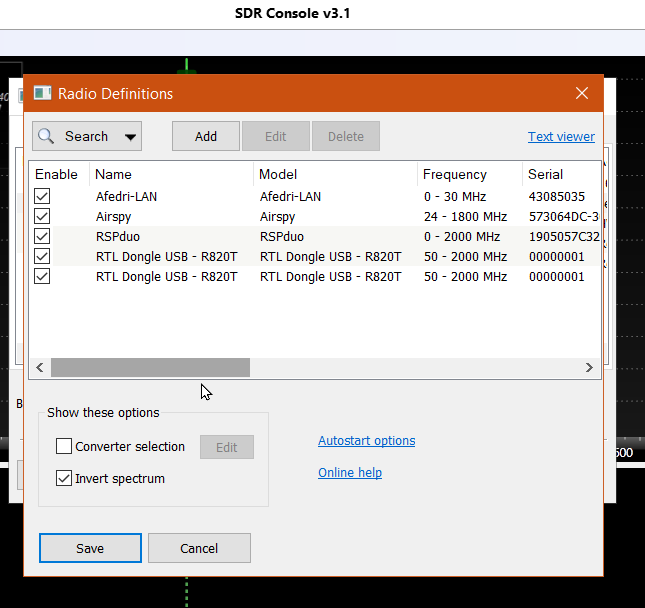
Task: Toggle the RSPduo enable checkbox
Action: tap(42, 236)
